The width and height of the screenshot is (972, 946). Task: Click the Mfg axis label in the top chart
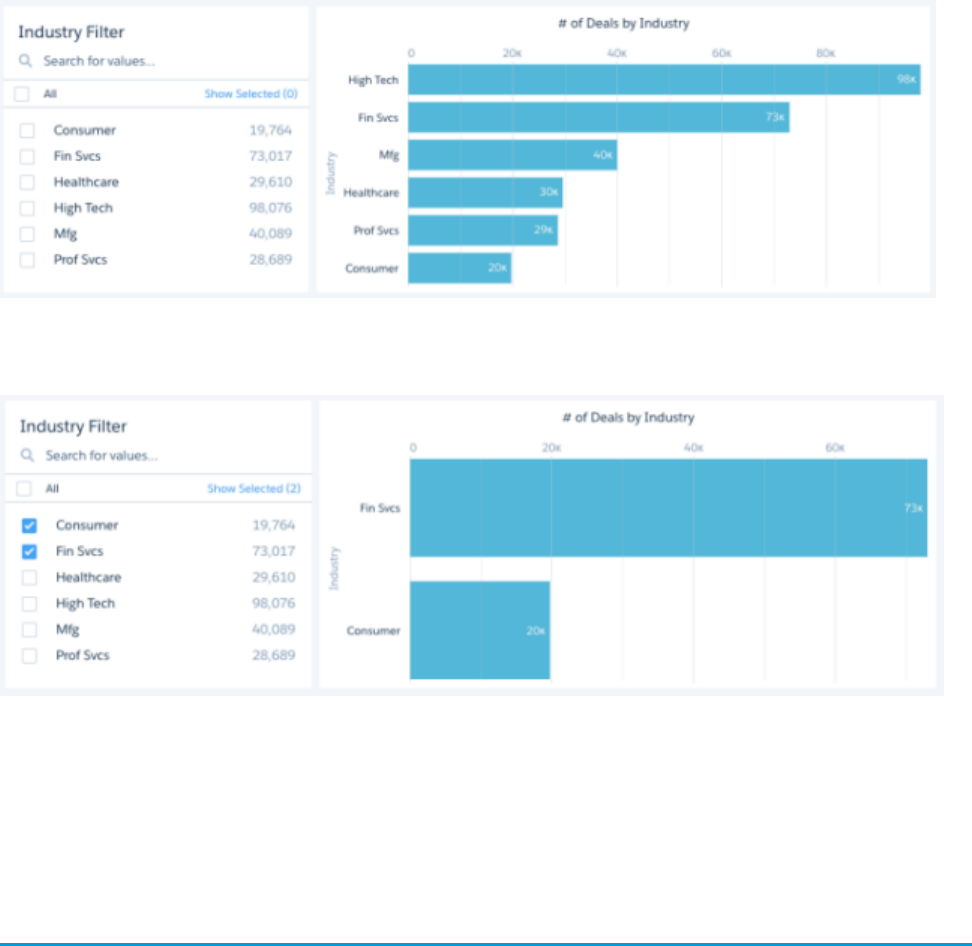coord(389,155)
